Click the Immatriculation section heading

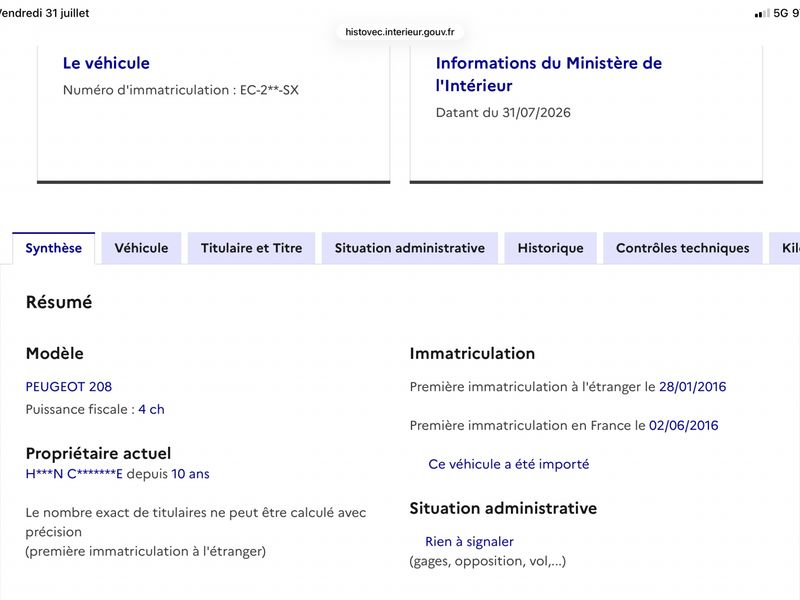point(472,354)
